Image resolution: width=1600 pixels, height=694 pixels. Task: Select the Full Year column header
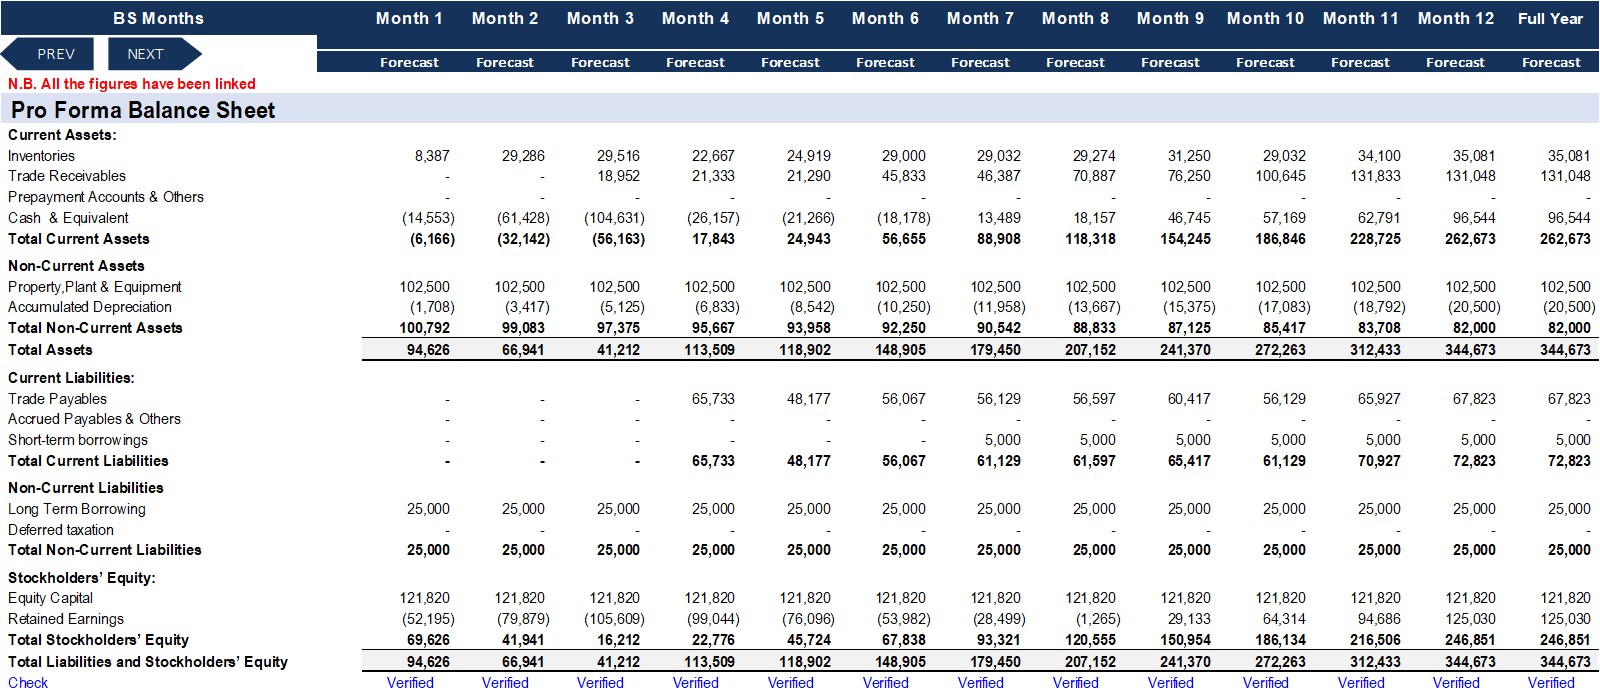pyautogui.click(x=1550, y=18)
